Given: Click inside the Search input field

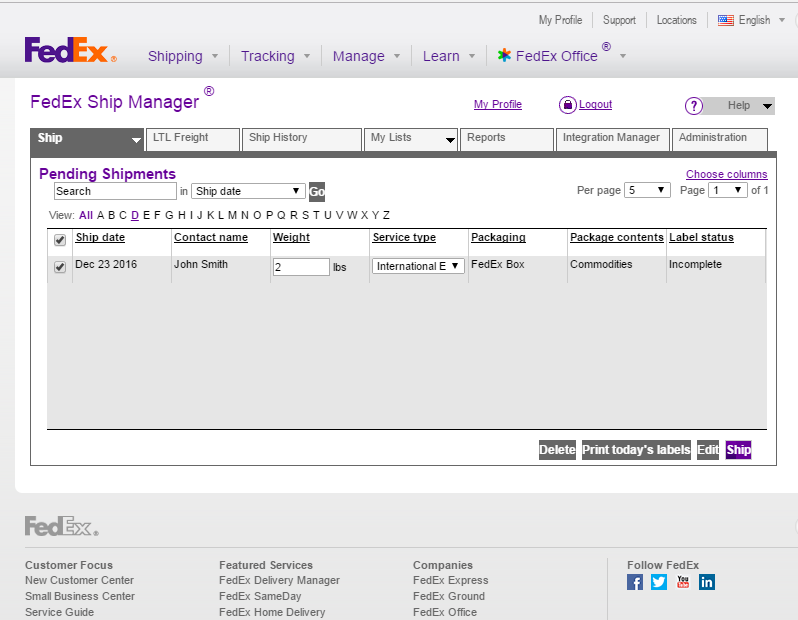Looking at the screenshot, I should [x=115, y=191].
